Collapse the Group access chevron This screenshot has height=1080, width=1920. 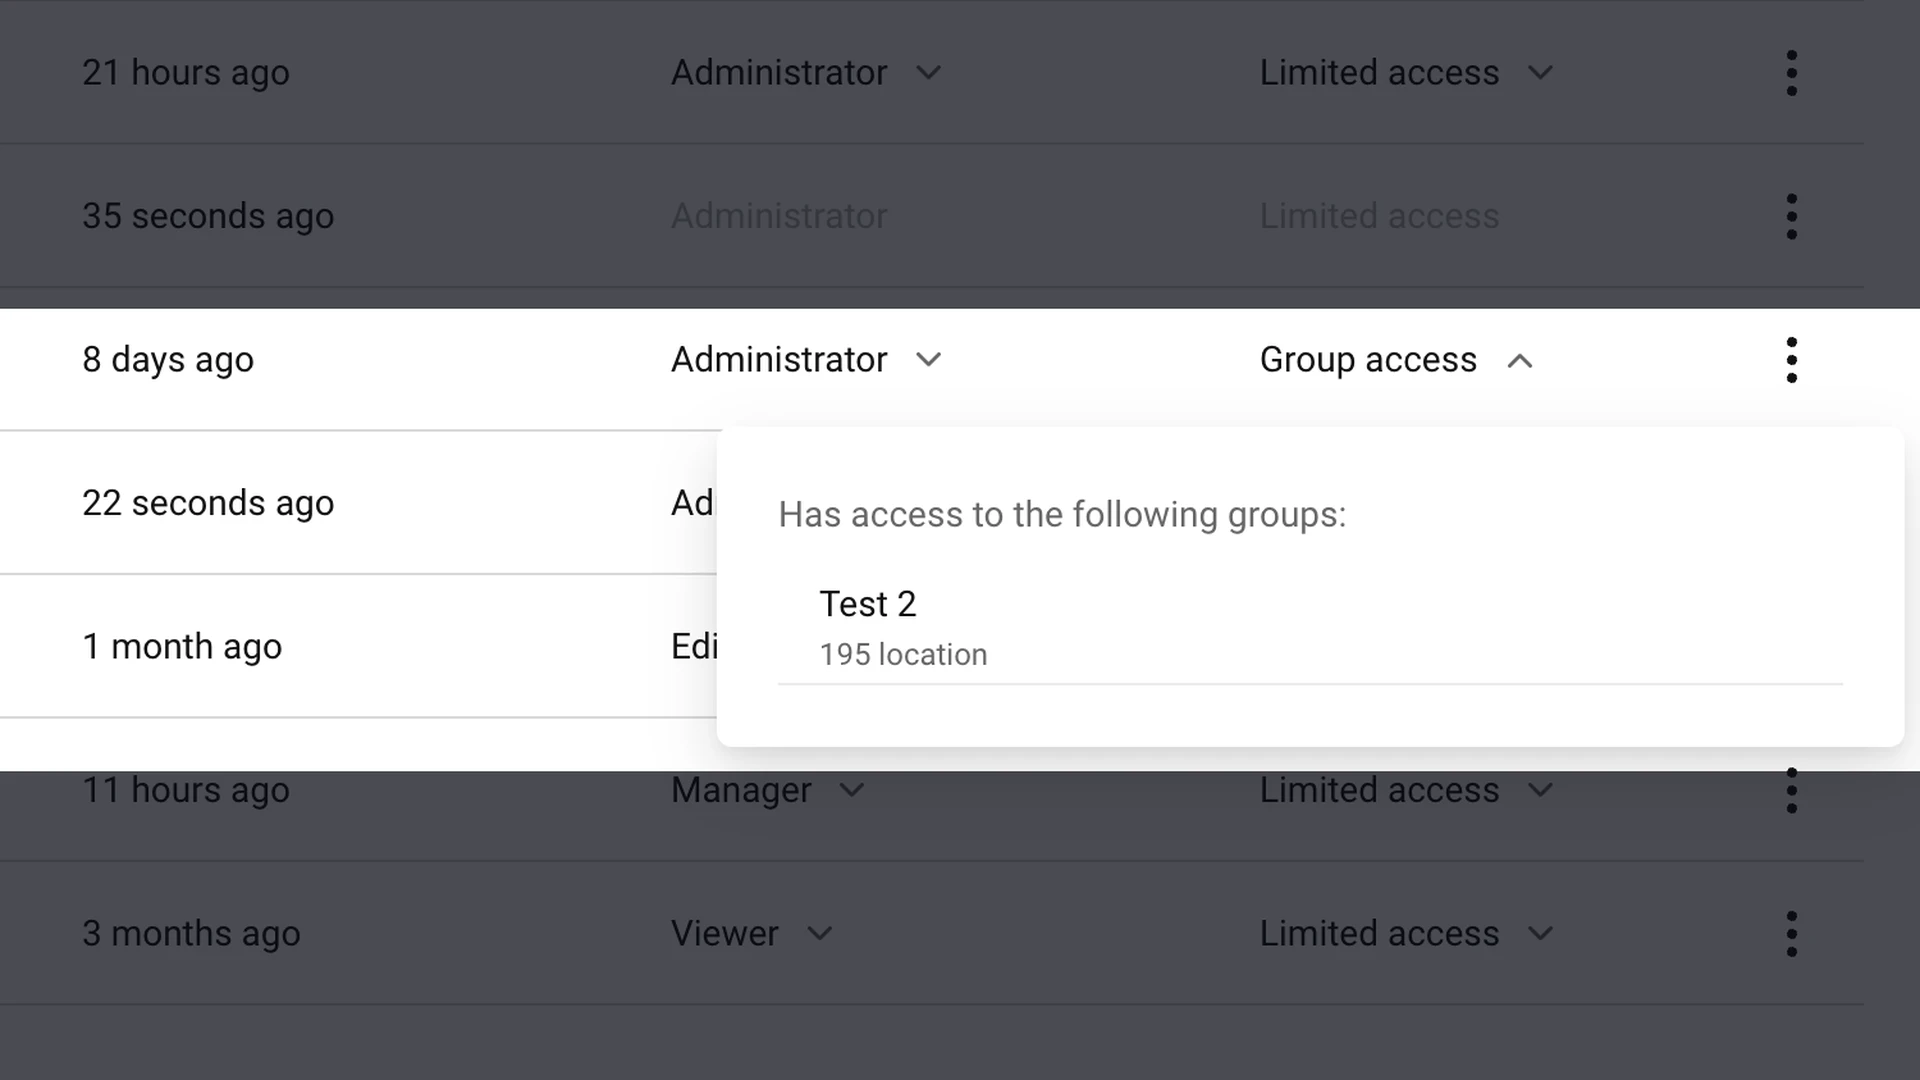(x=1519, y=361)
